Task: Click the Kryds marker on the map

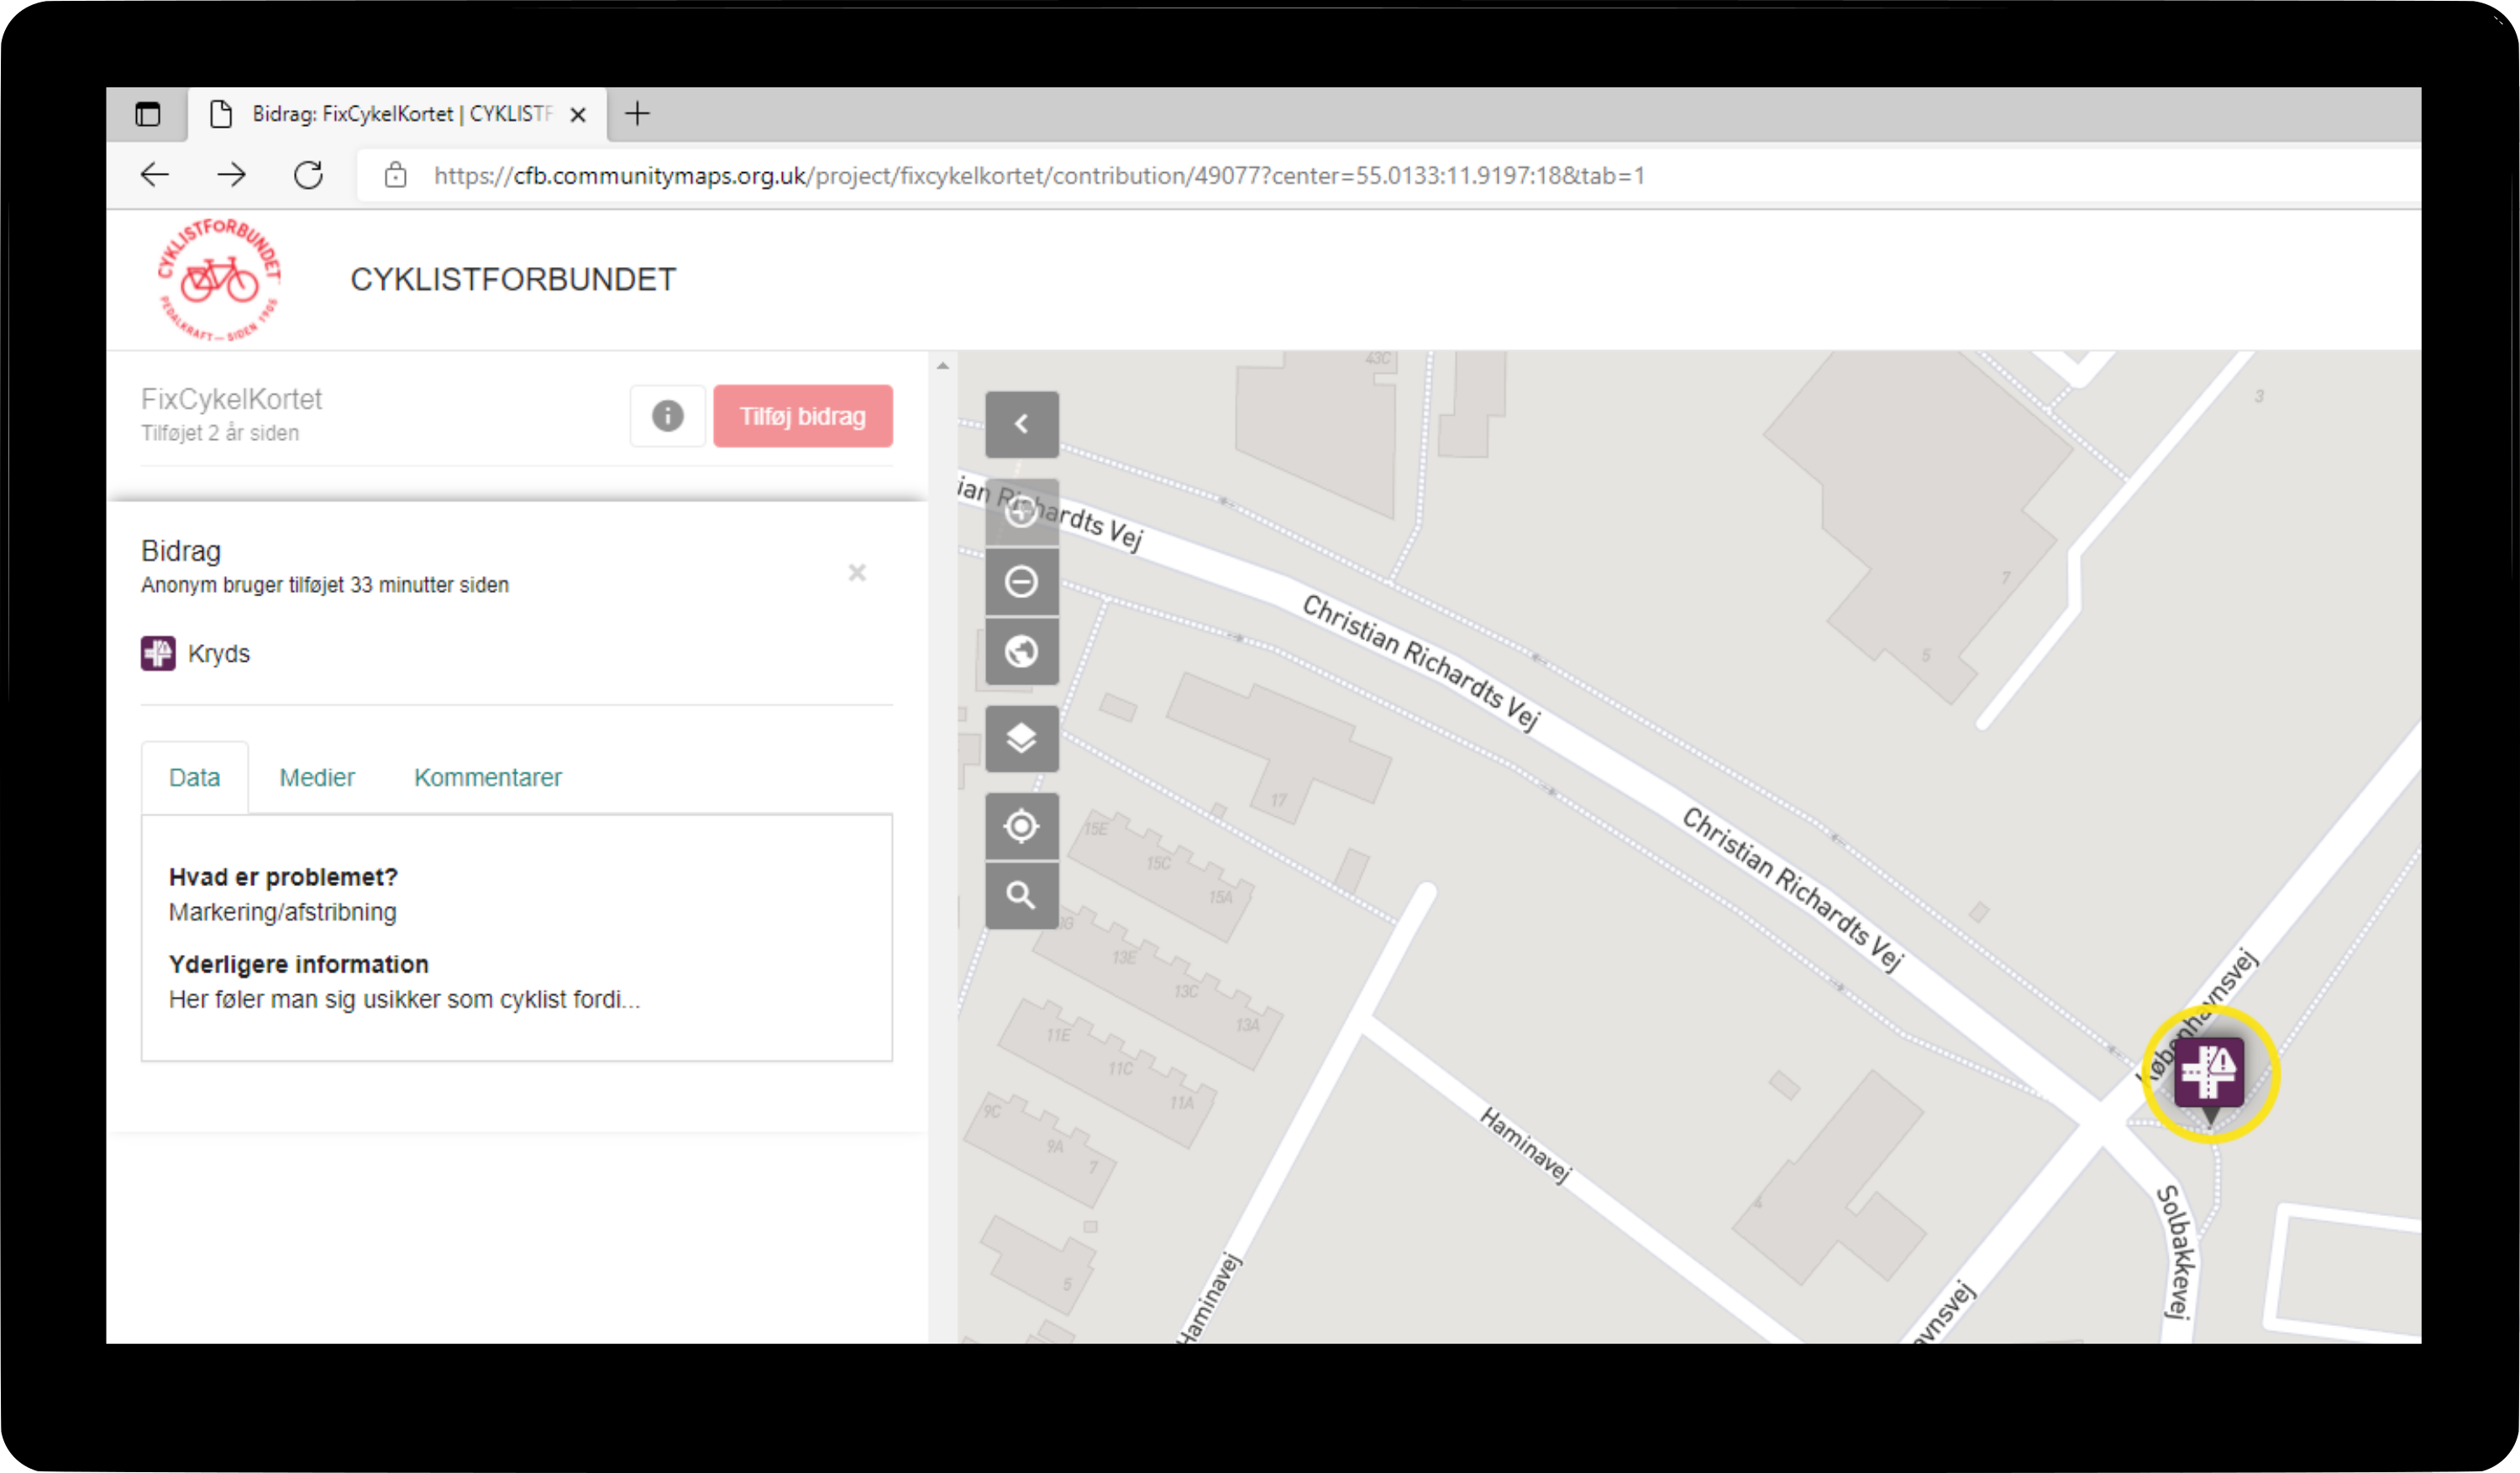Action: click(2209, 1073)
